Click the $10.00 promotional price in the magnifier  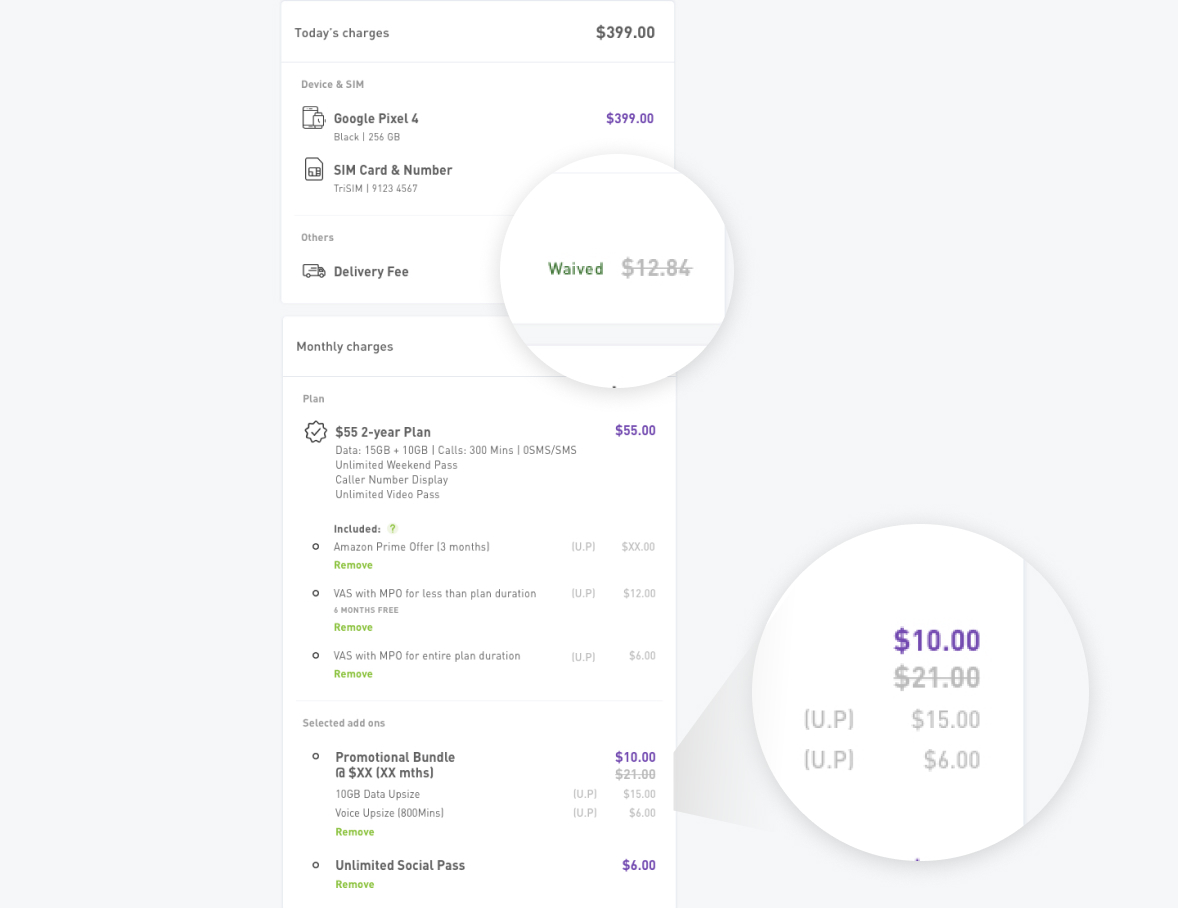(x=936, y=640)
